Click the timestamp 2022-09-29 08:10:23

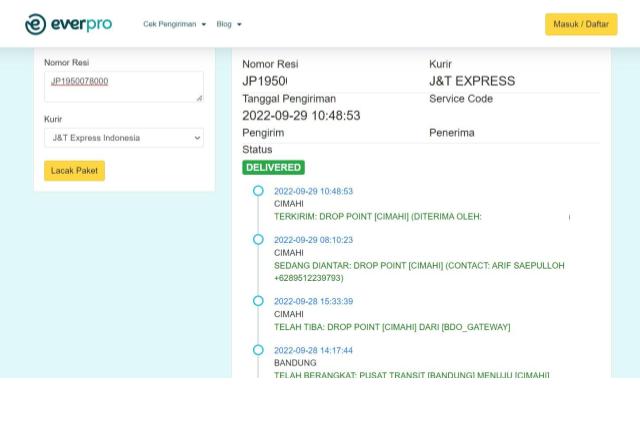pyautogui.click(x=313, y=240)
